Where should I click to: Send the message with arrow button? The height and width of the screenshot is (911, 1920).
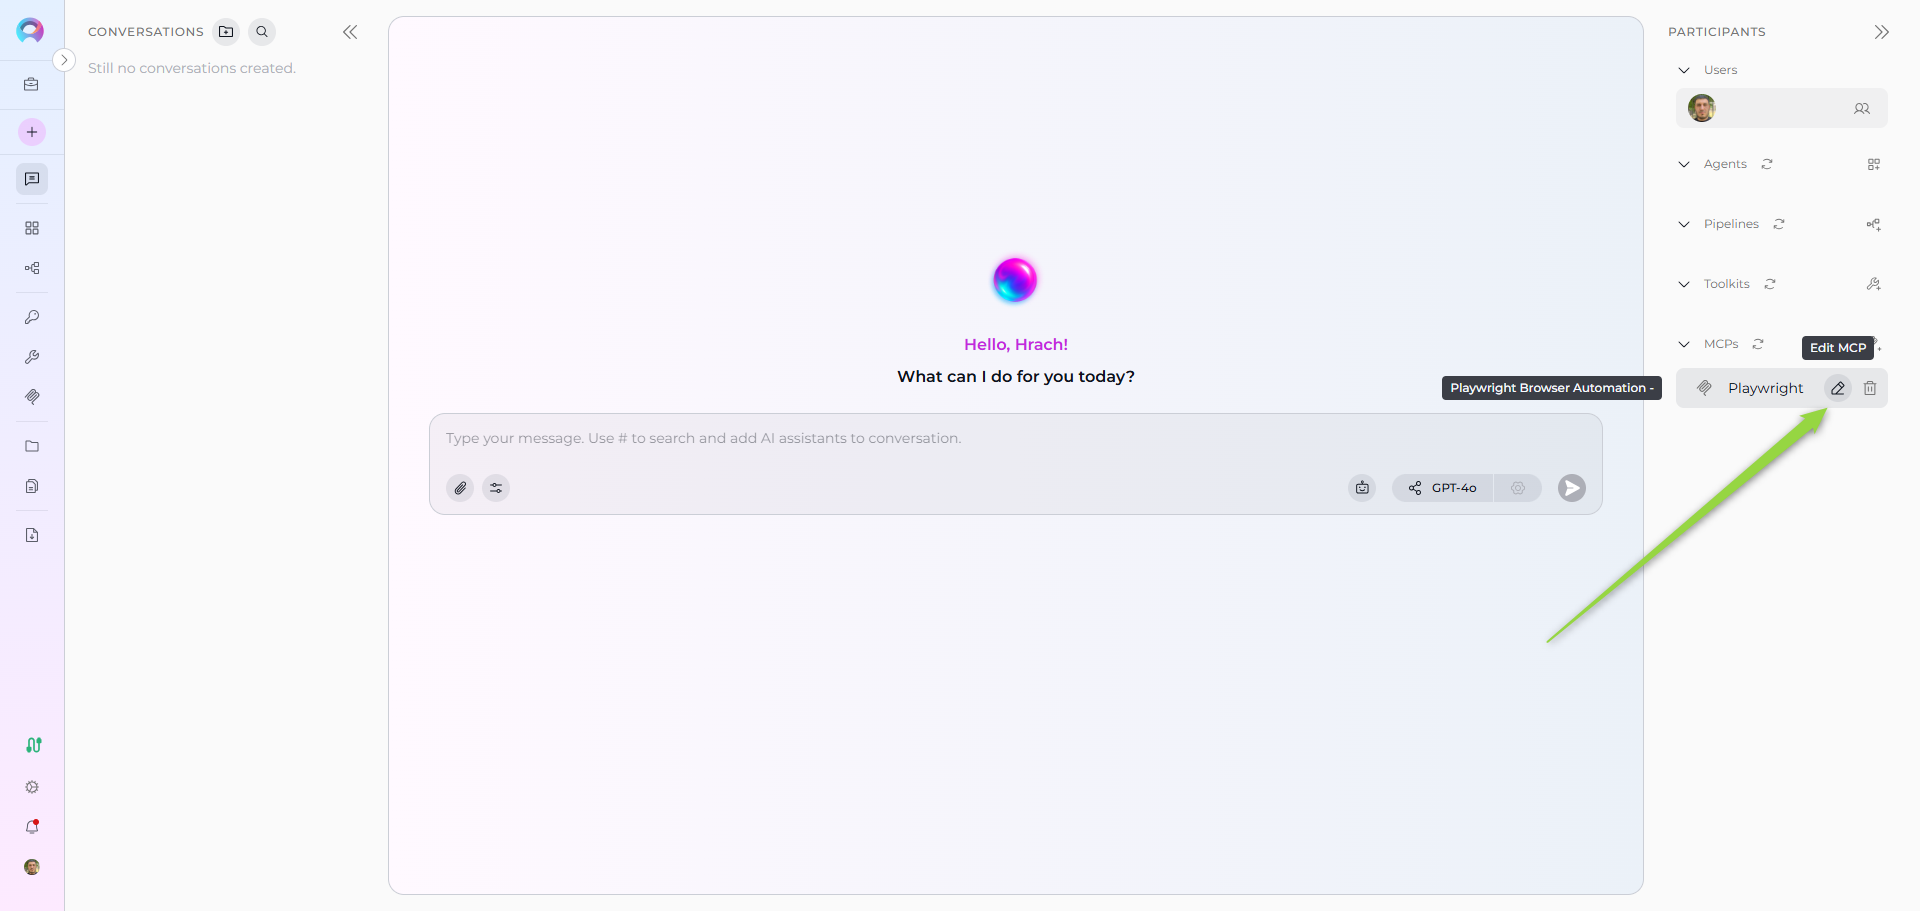pyautogui.click(x=1571, y=488)
